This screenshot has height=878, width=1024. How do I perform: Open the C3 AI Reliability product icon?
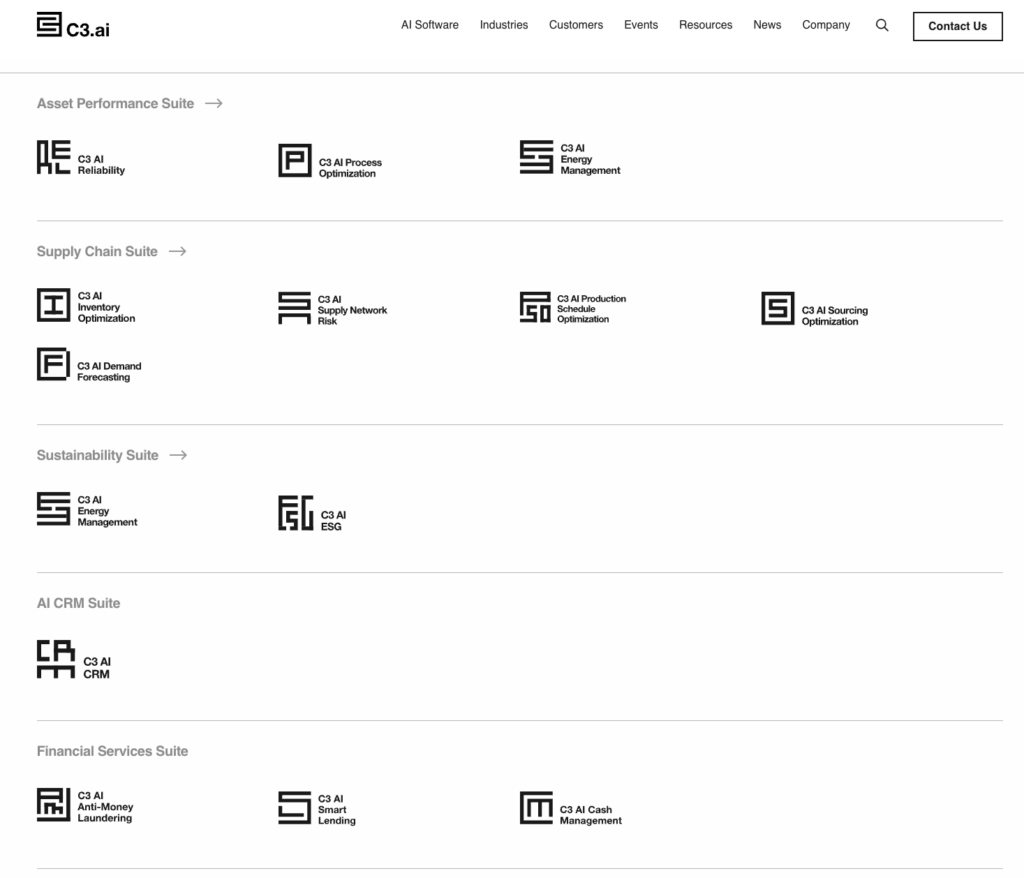click(54, 157)
